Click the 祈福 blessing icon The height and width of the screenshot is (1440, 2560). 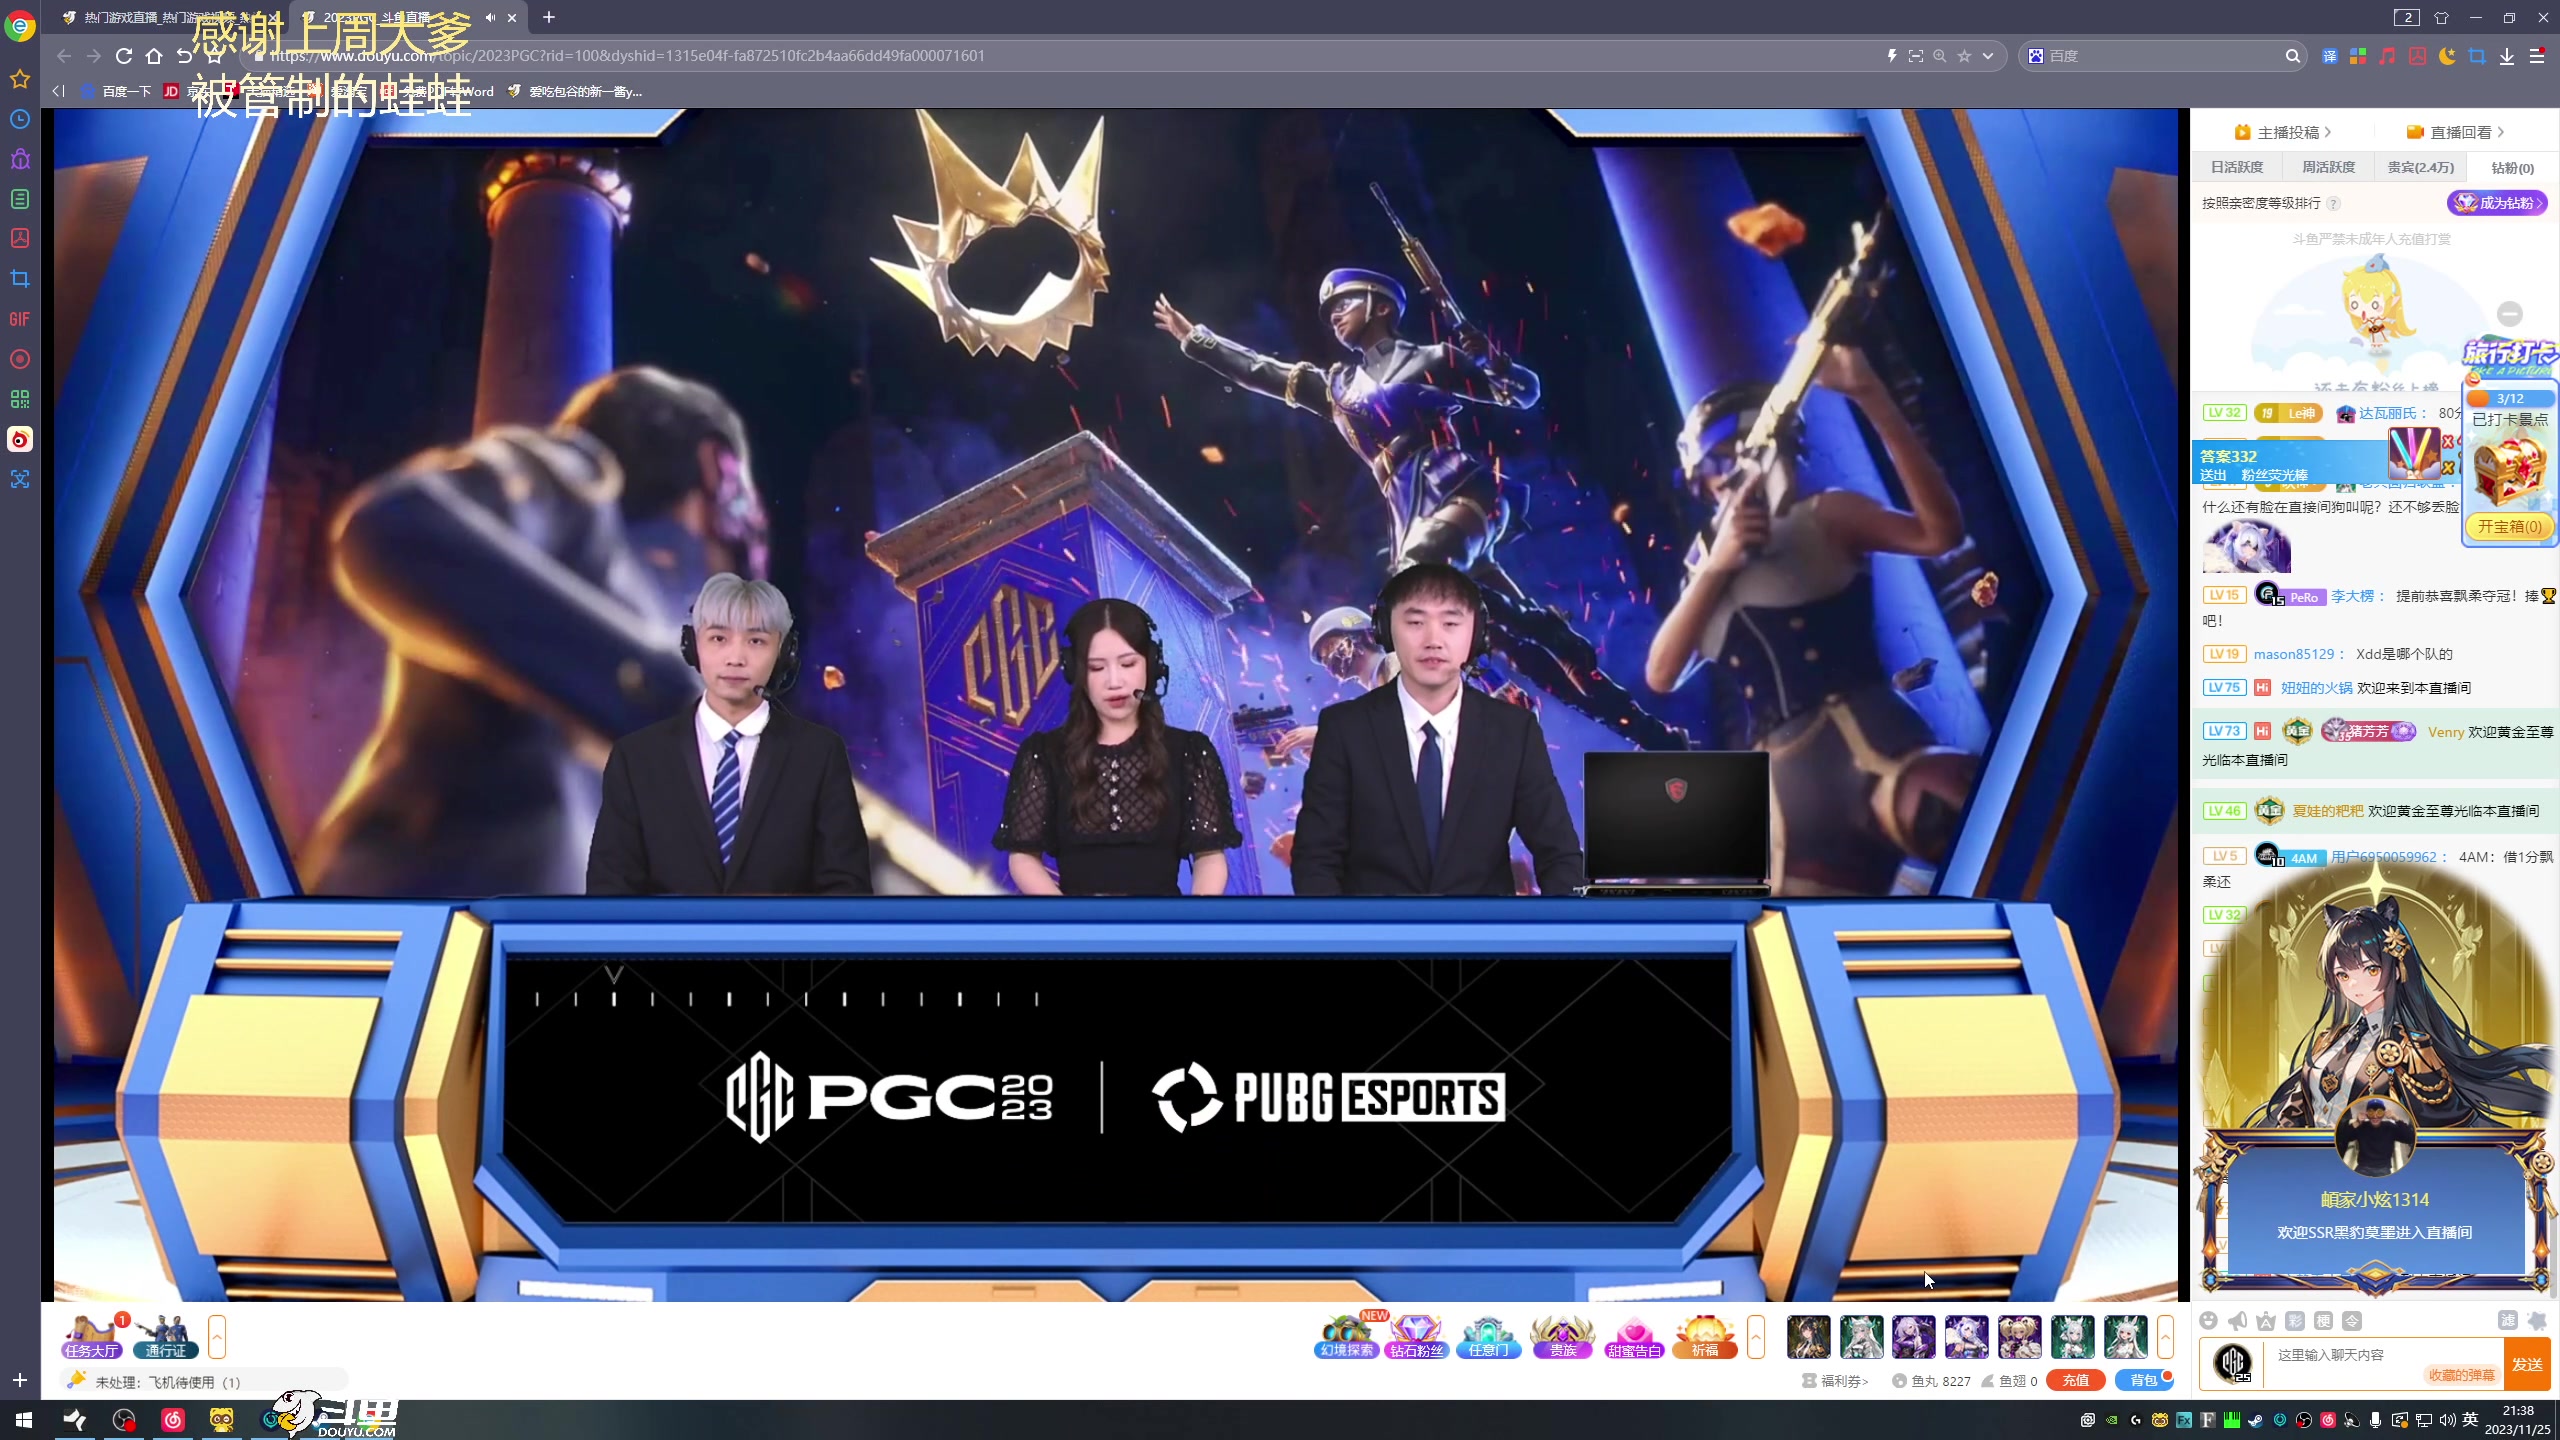point(1705,1337)
